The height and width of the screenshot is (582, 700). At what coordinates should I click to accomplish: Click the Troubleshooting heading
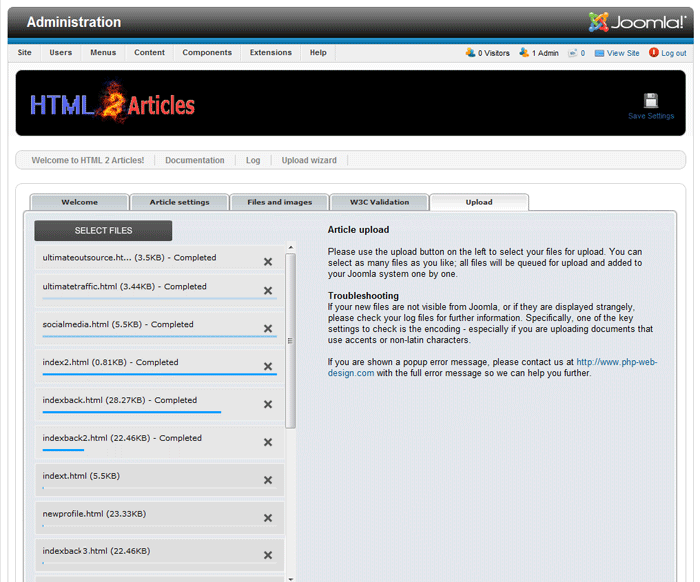(x=363, y=296)
